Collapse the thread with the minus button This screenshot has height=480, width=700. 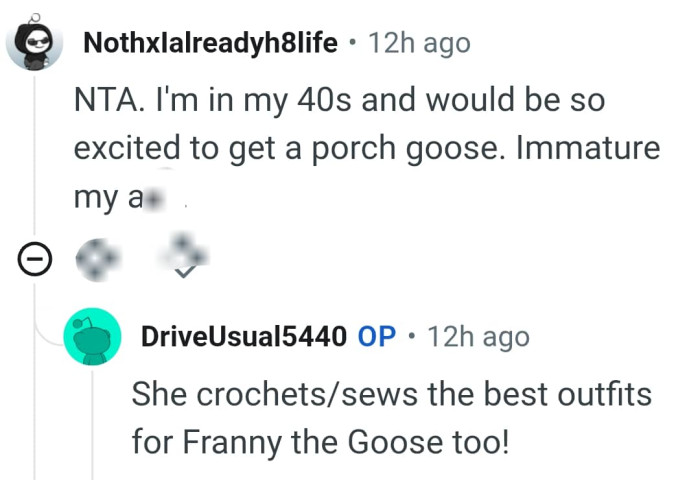tap(35, 261)
